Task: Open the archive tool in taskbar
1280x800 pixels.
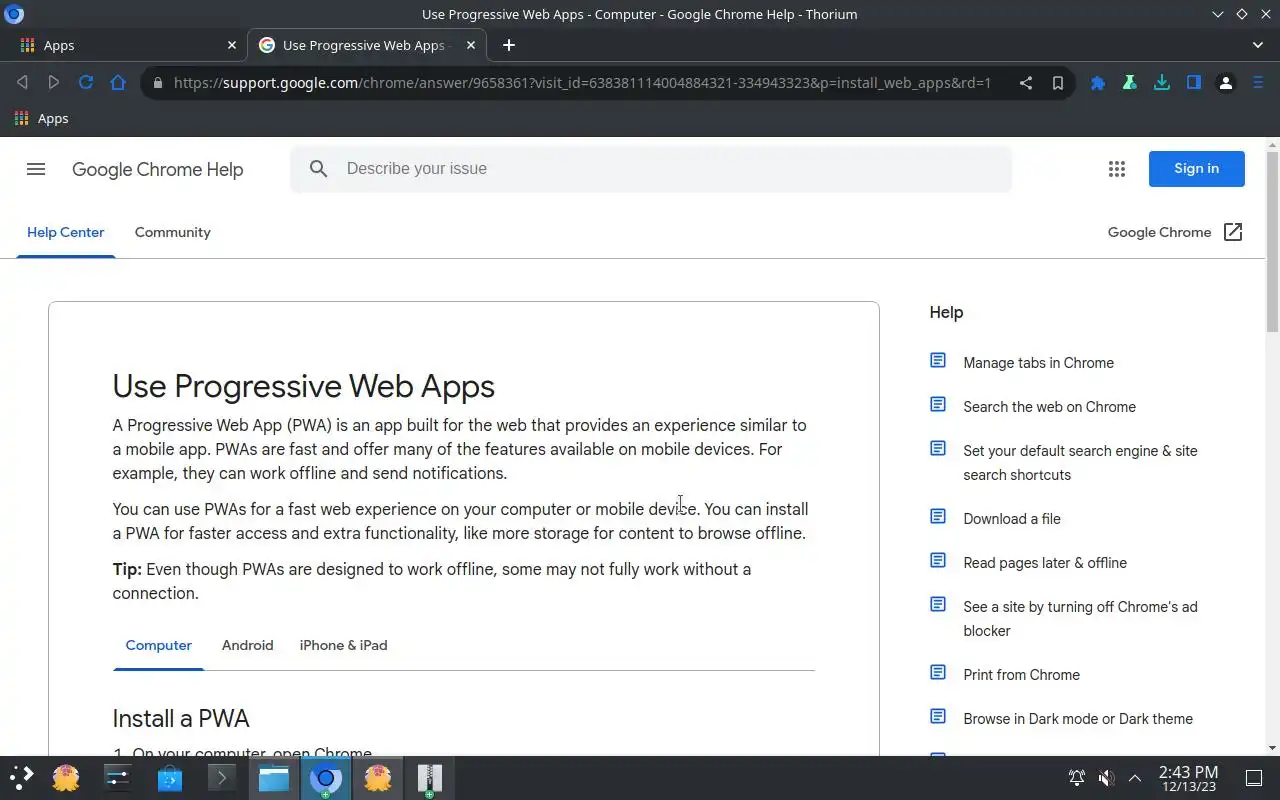Action: click(x=430, y=777)
